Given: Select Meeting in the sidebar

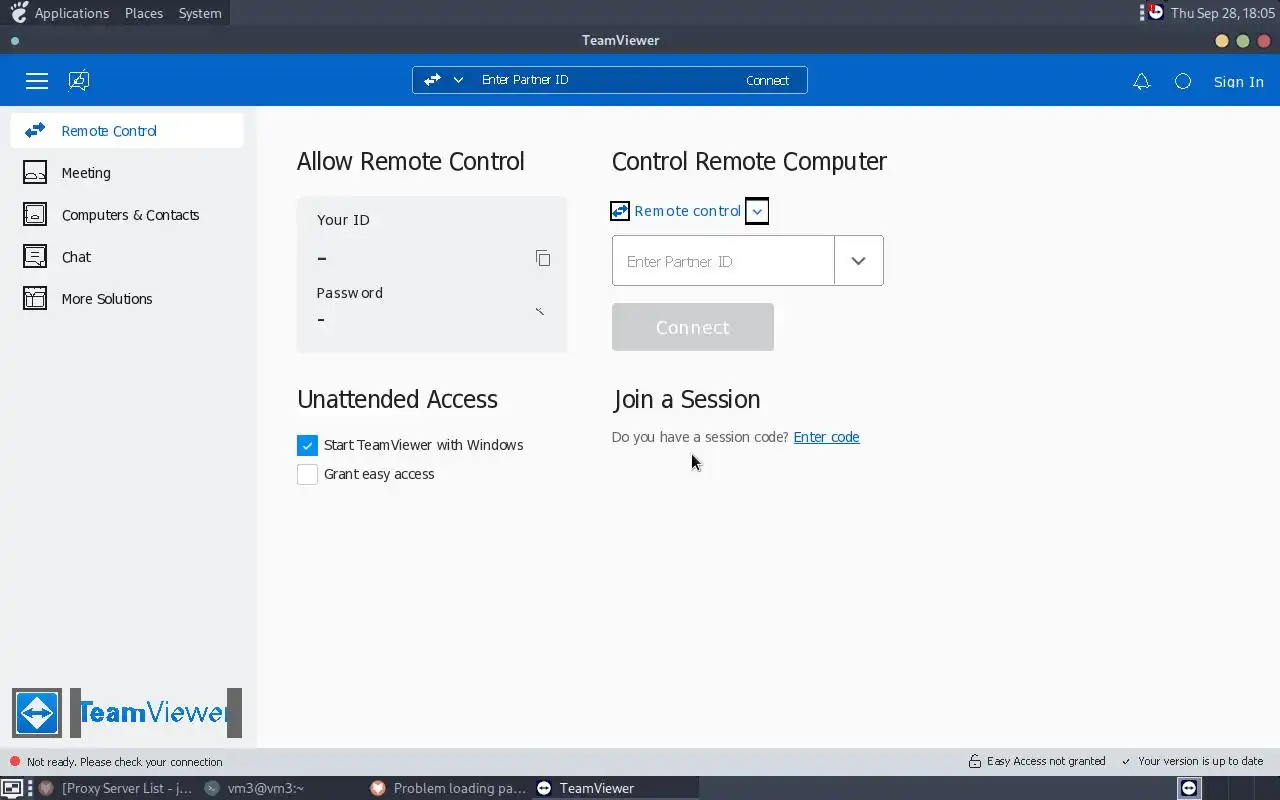Looking at the screenshot, I should tap(127, 173).
